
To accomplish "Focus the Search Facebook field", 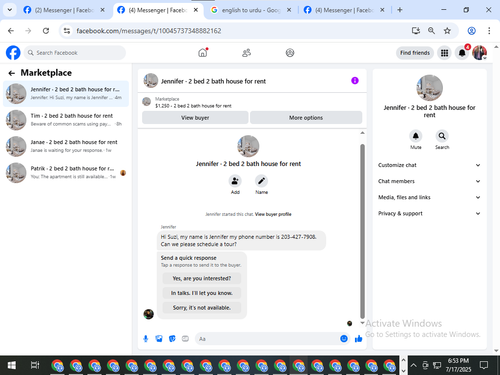I will pyautogui.click(x=75, y=53).
